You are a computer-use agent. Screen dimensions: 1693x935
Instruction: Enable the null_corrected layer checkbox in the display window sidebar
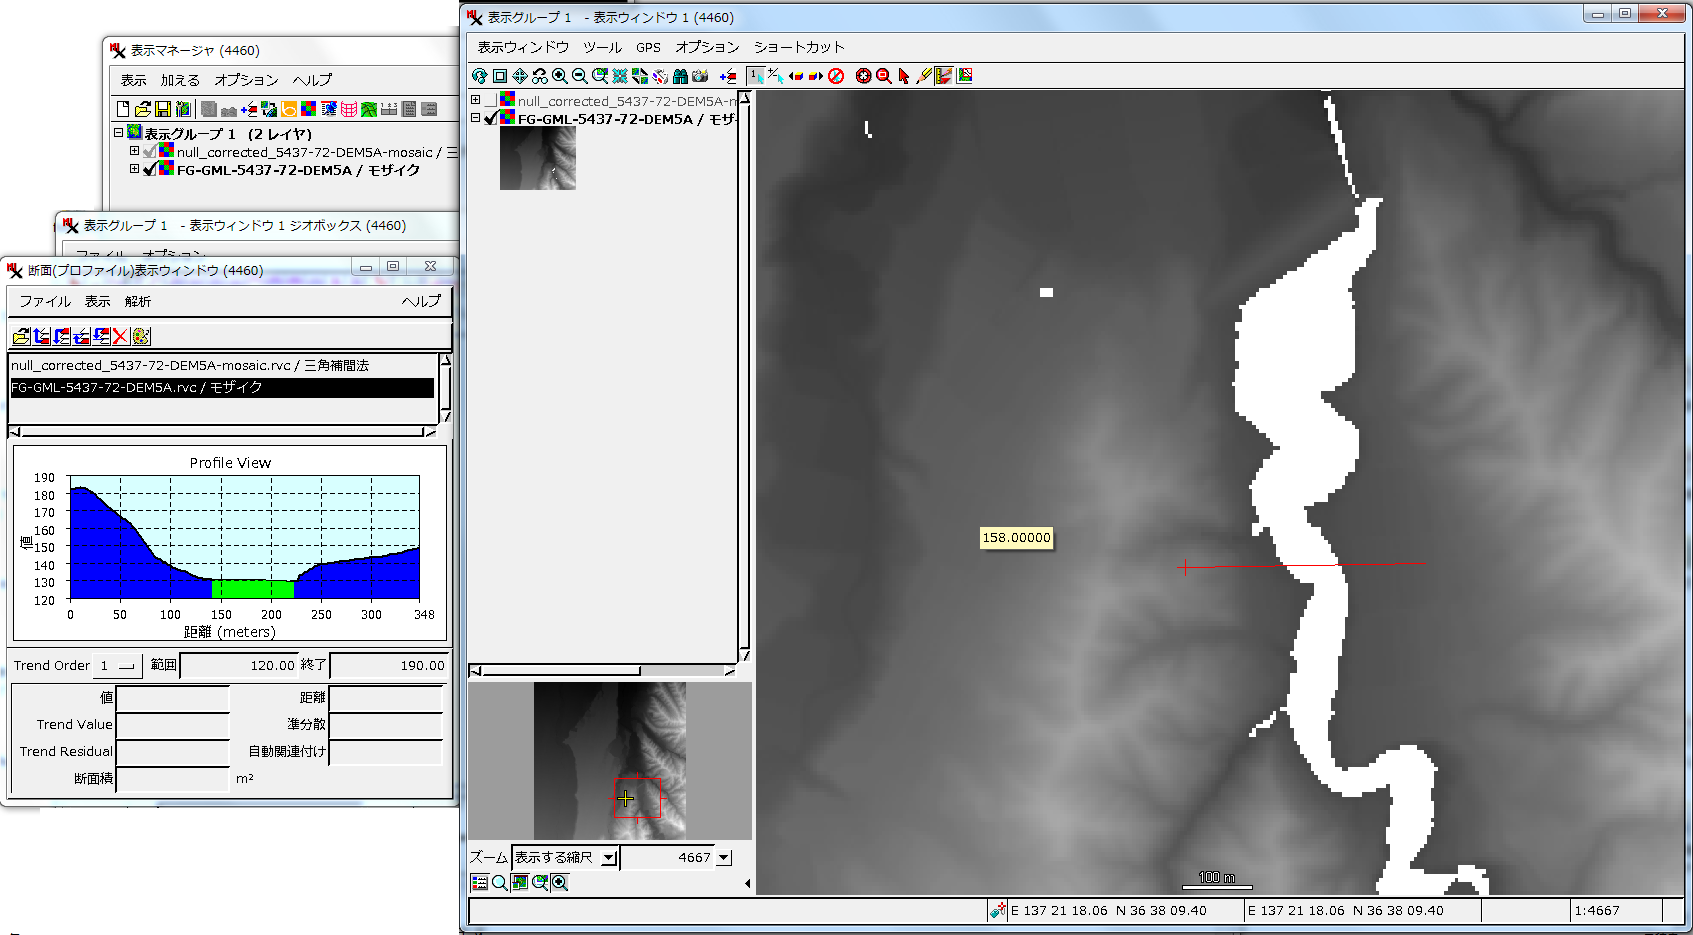pos(491,101)
